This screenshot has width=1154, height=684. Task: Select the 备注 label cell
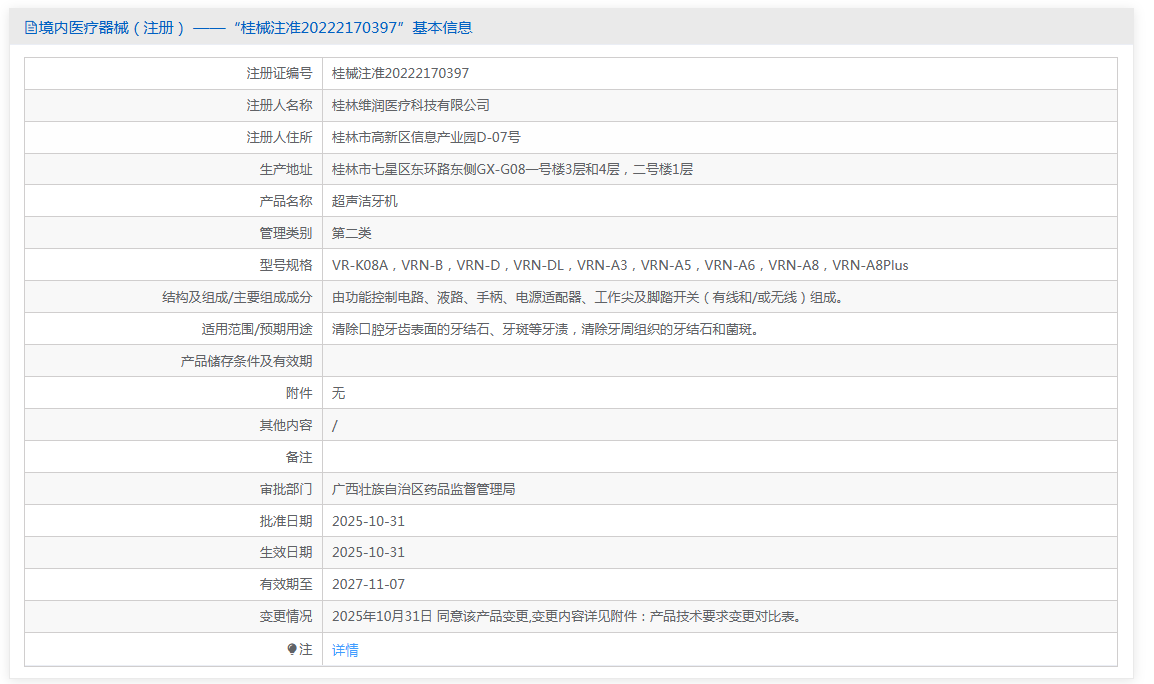pyautogui.click(x=174, y=457)
